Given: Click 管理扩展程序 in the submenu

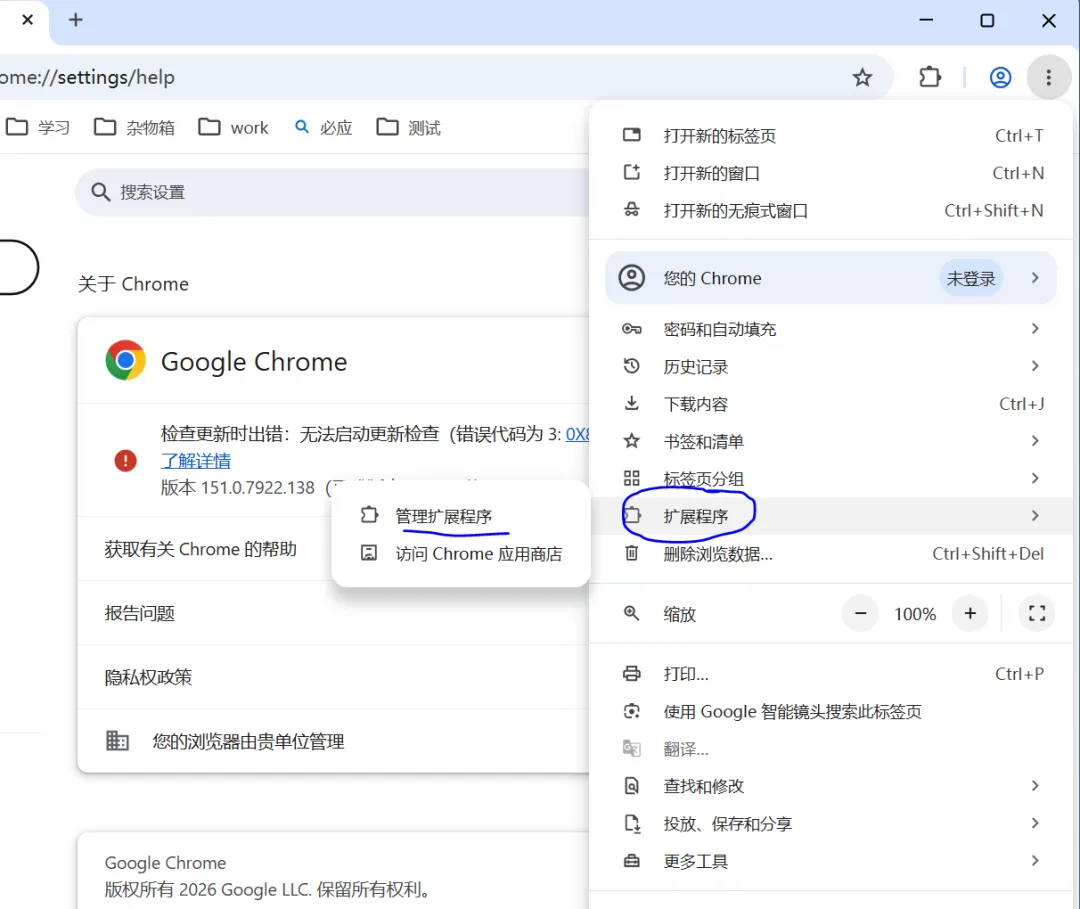Looking at the screenshot, I should click(x=461, y=516).
